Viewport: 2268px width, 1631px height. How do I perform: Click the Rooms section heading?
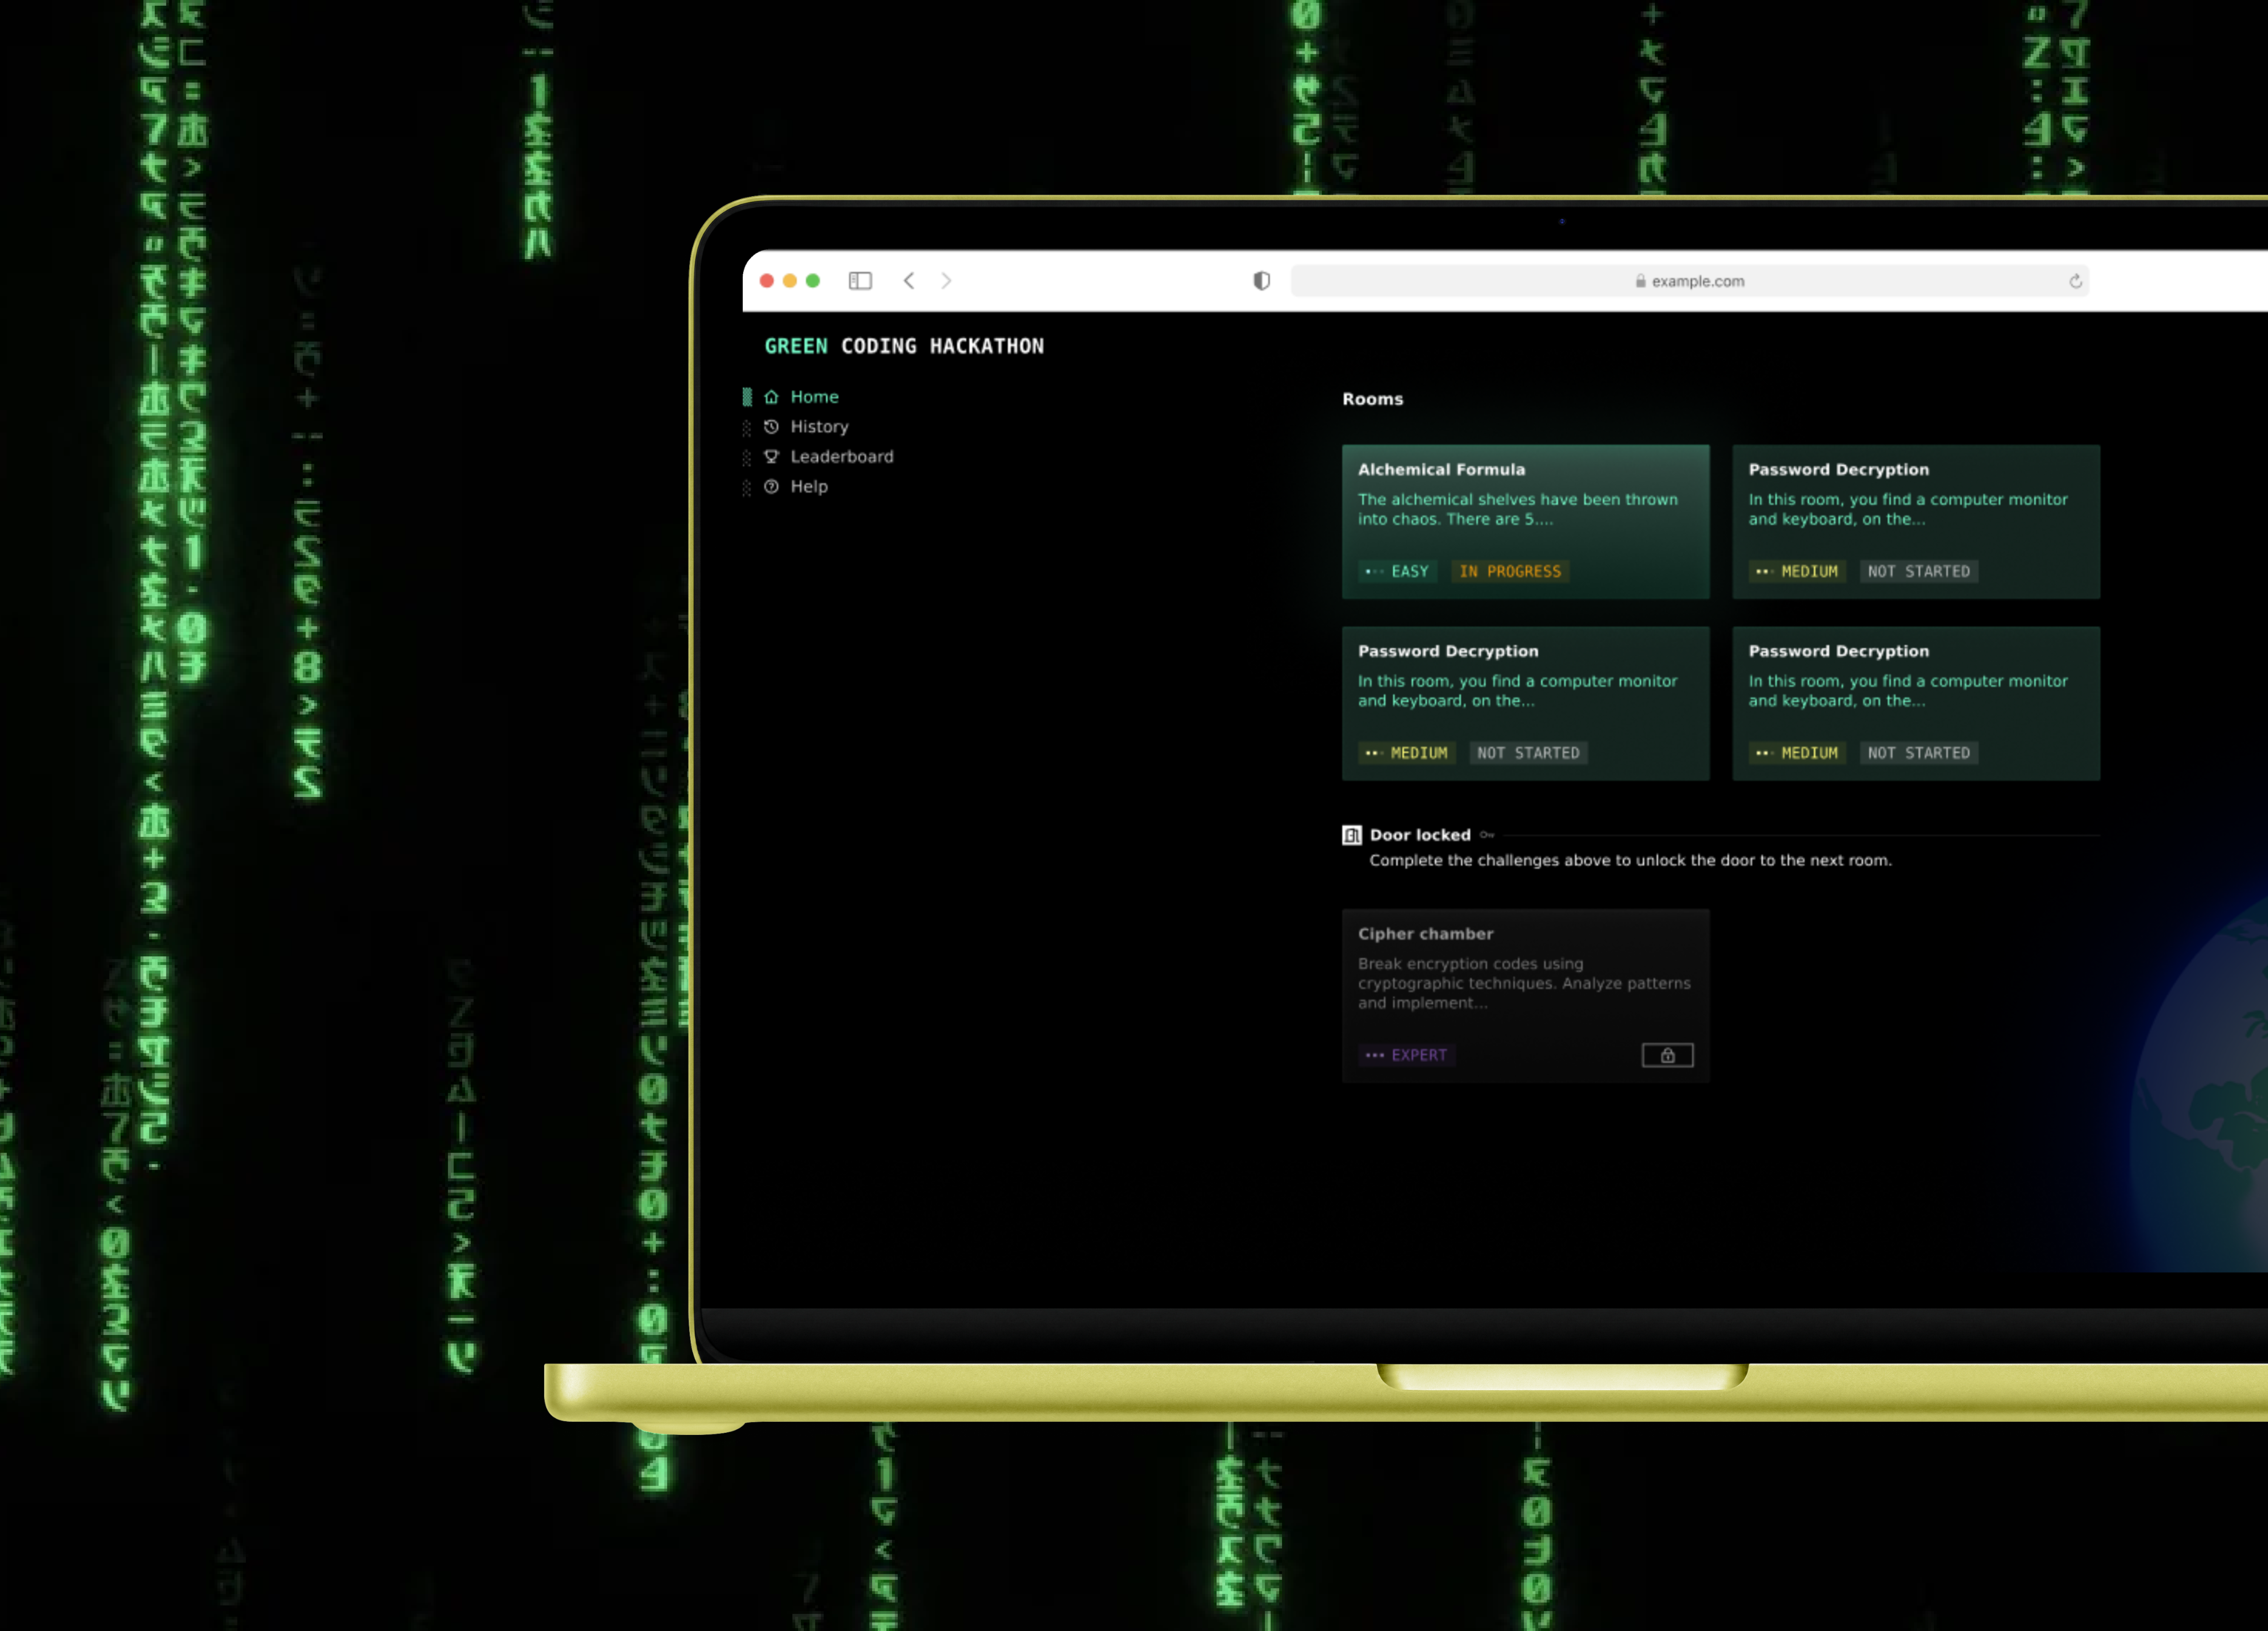click(1373, 399)
